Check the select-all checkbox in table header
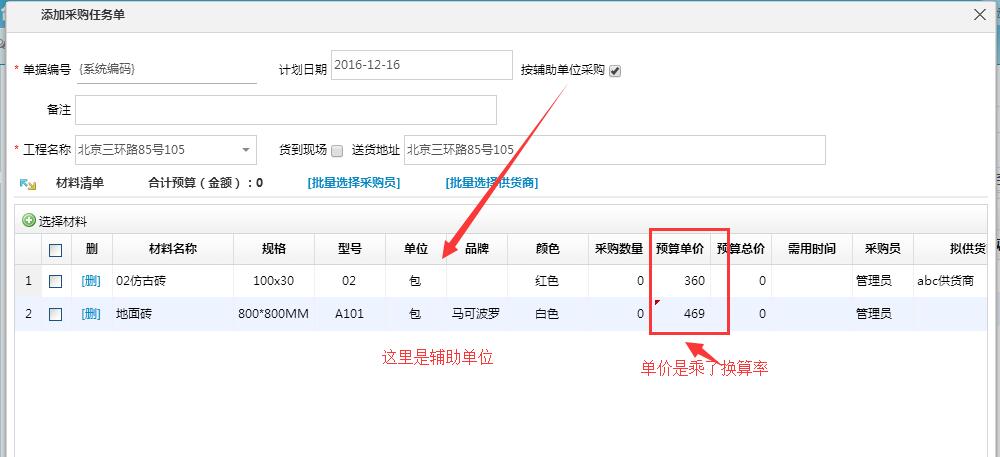This screenshot has height=457, width=1000. point(56,250)
